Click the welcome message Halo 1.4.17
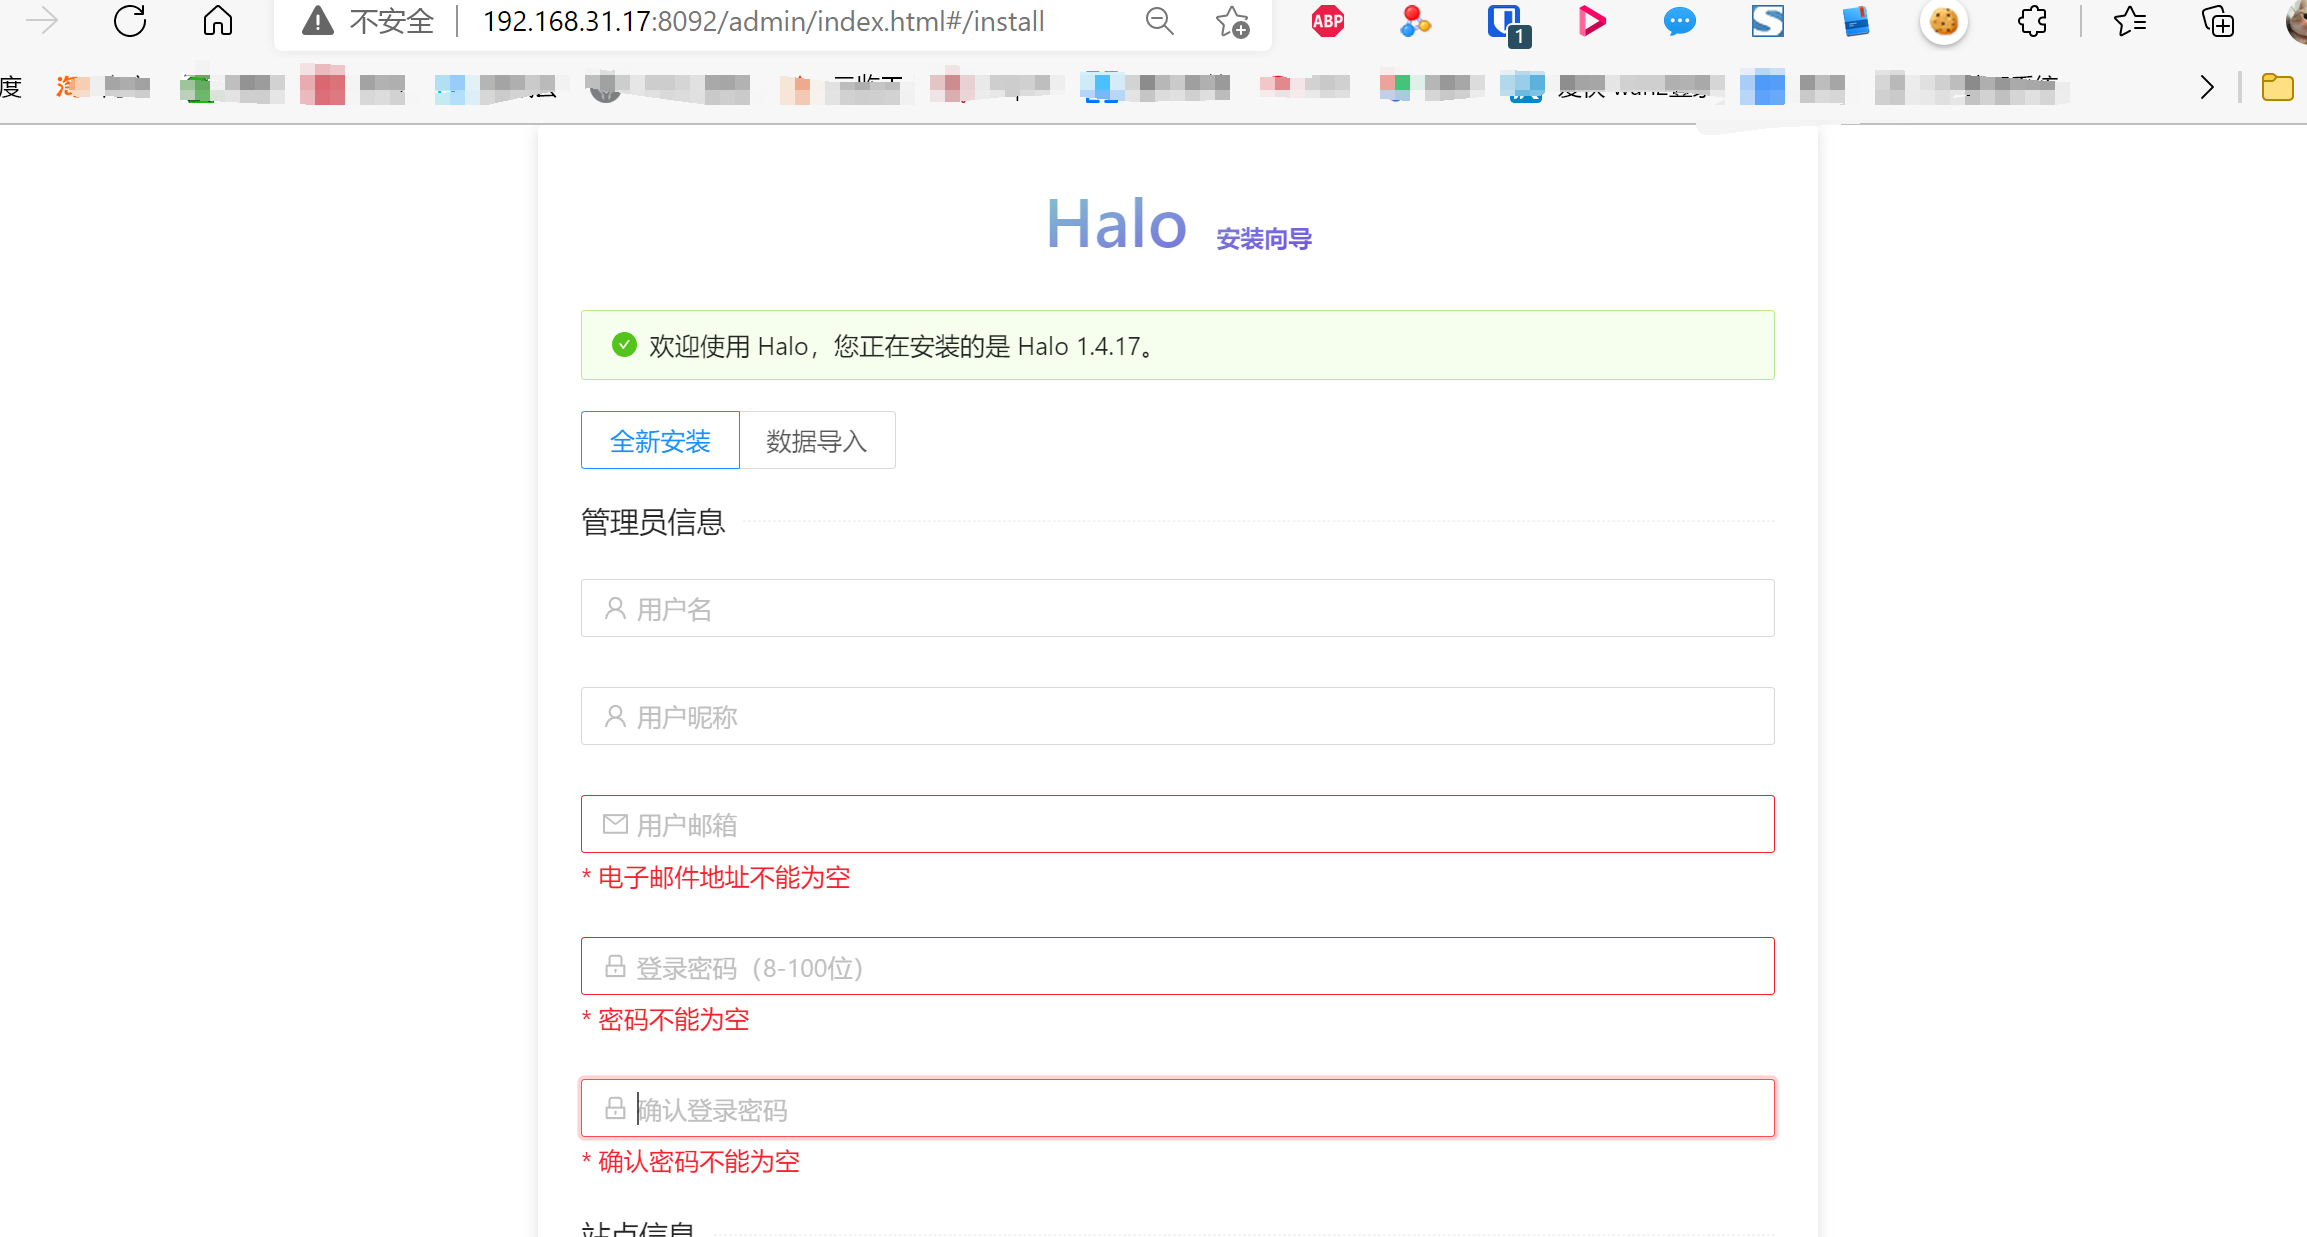2307x1237 pixels. 905,346
